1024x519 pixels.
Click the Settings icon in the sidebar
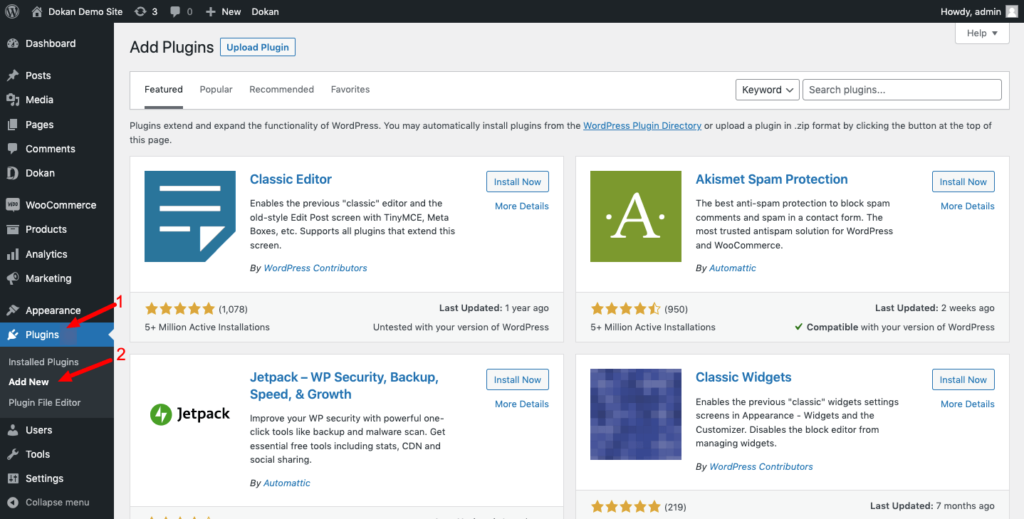coord(12,479)
